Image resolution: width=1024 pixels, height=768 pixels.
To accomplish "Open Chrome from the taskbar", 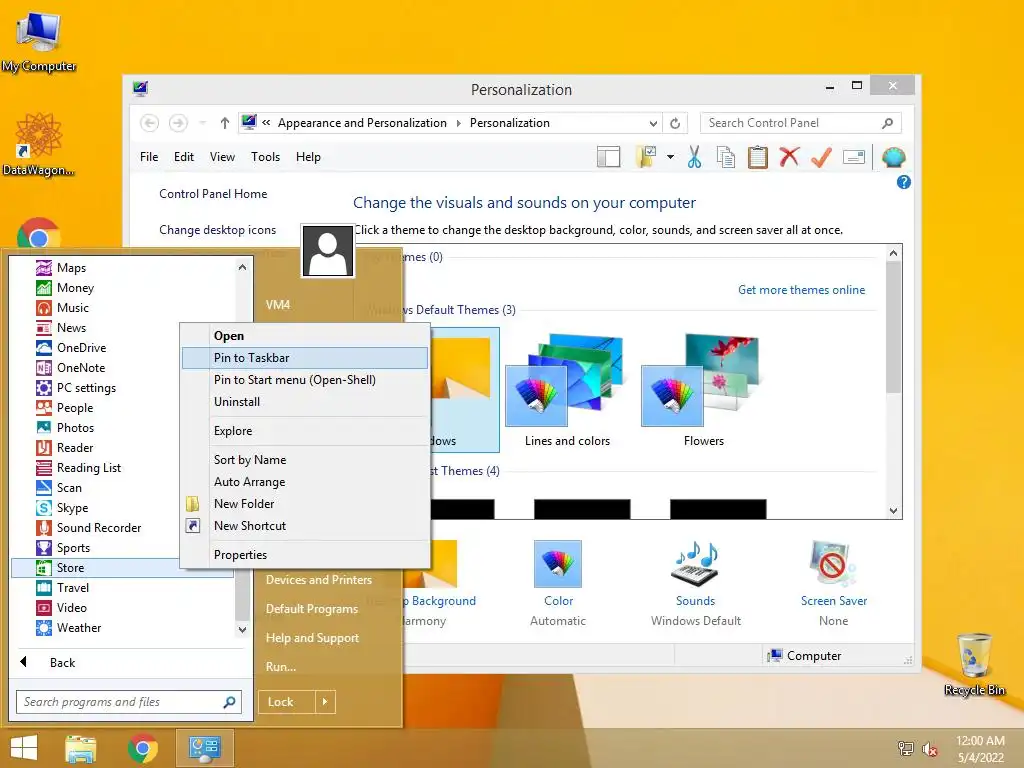I will 142,748.
